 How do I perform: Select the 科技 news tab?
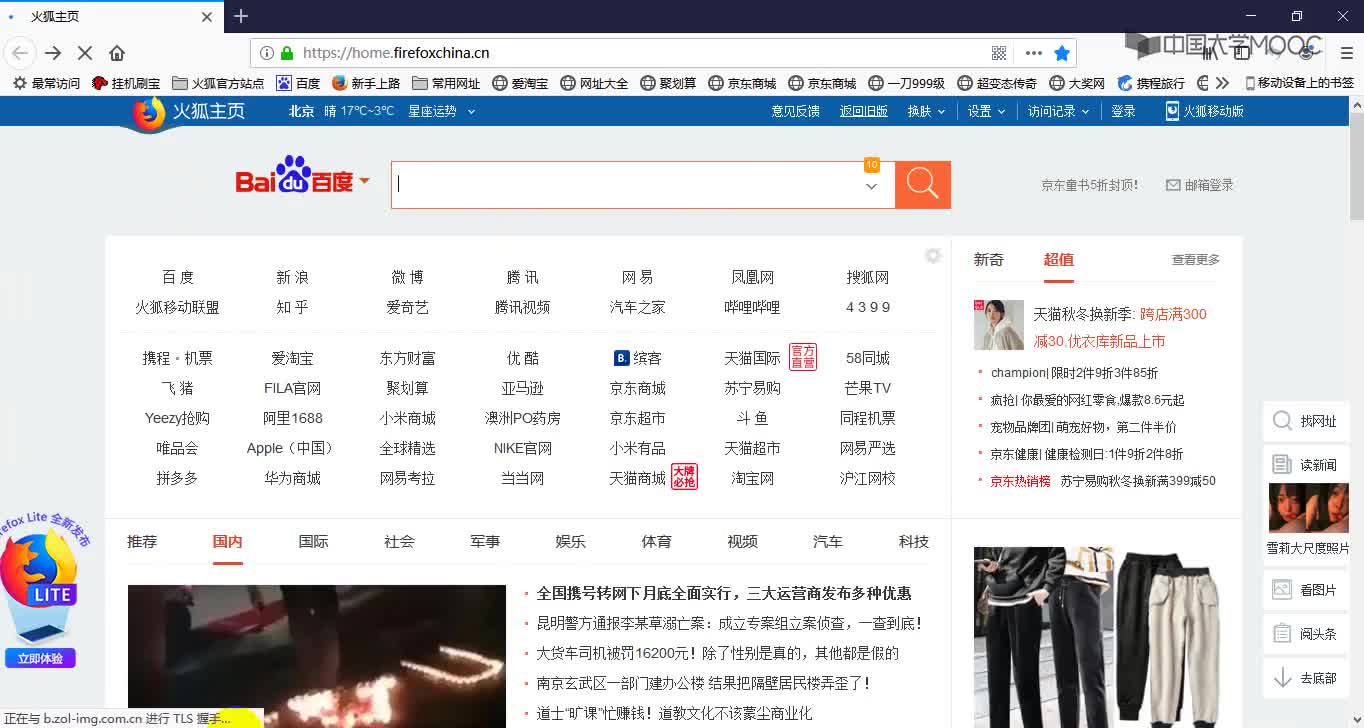913,541
